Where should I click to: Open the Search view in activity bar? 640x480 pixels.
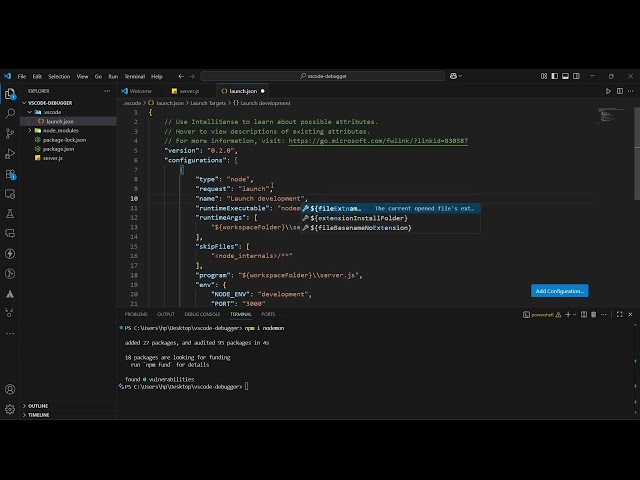[10, 113]
